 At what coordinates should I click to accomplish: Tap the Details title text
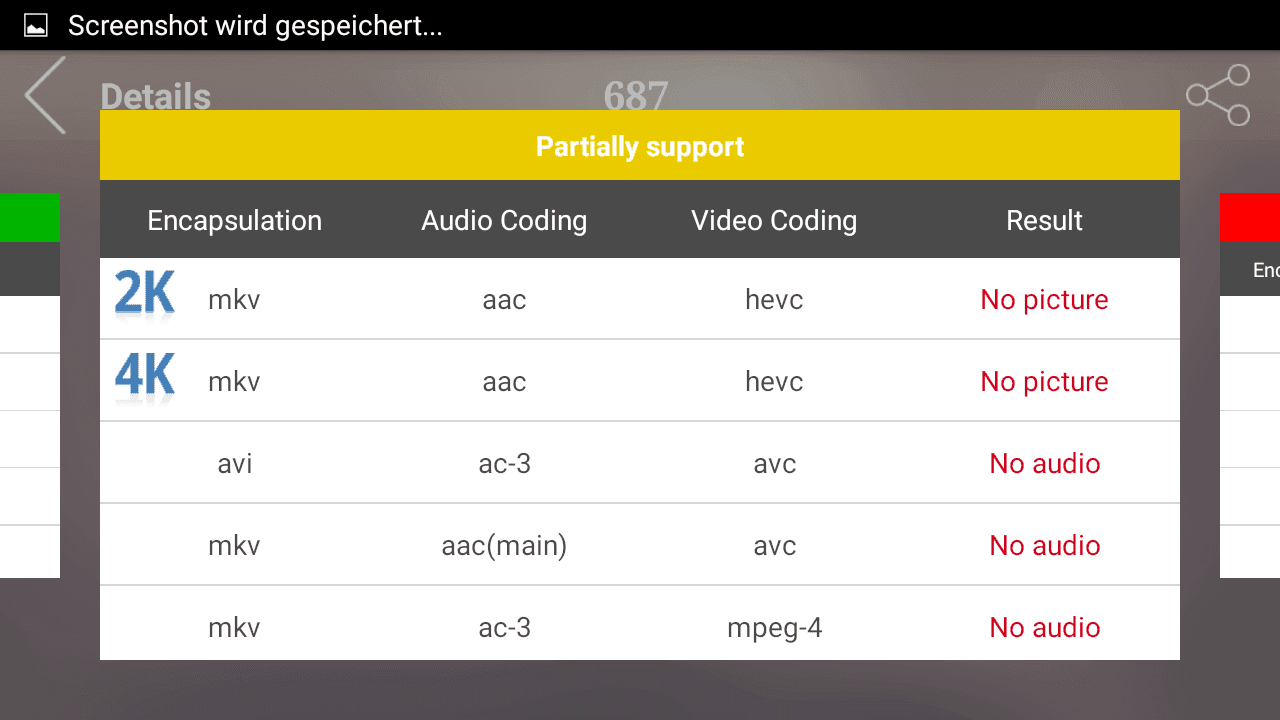[156, 97]
